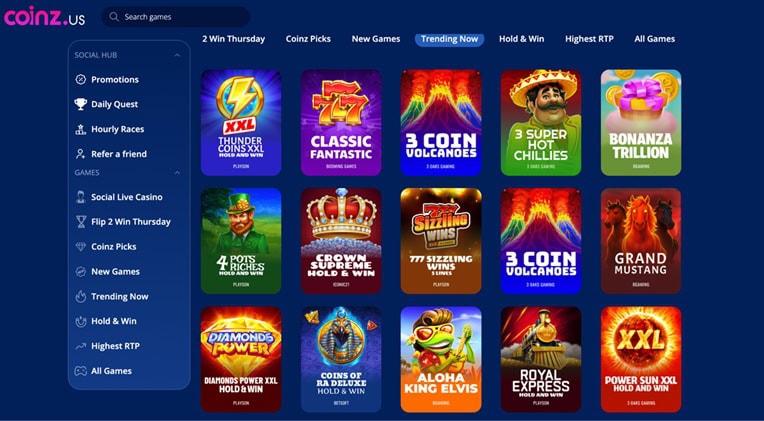The image size is (764, 421).
Task: Open the Highest RTP sidebar link
Action: [115, 346]
